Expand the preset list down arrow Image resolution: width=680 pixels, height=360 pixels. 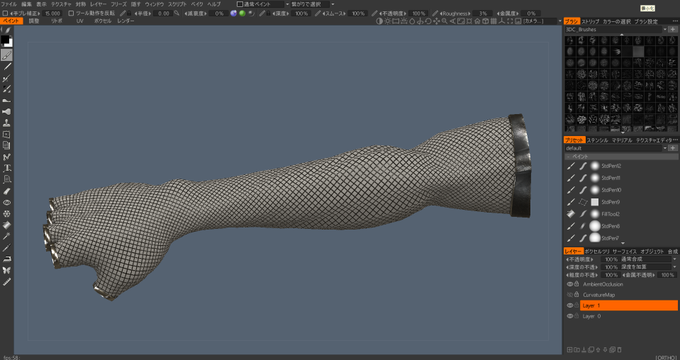pos(623,243)
